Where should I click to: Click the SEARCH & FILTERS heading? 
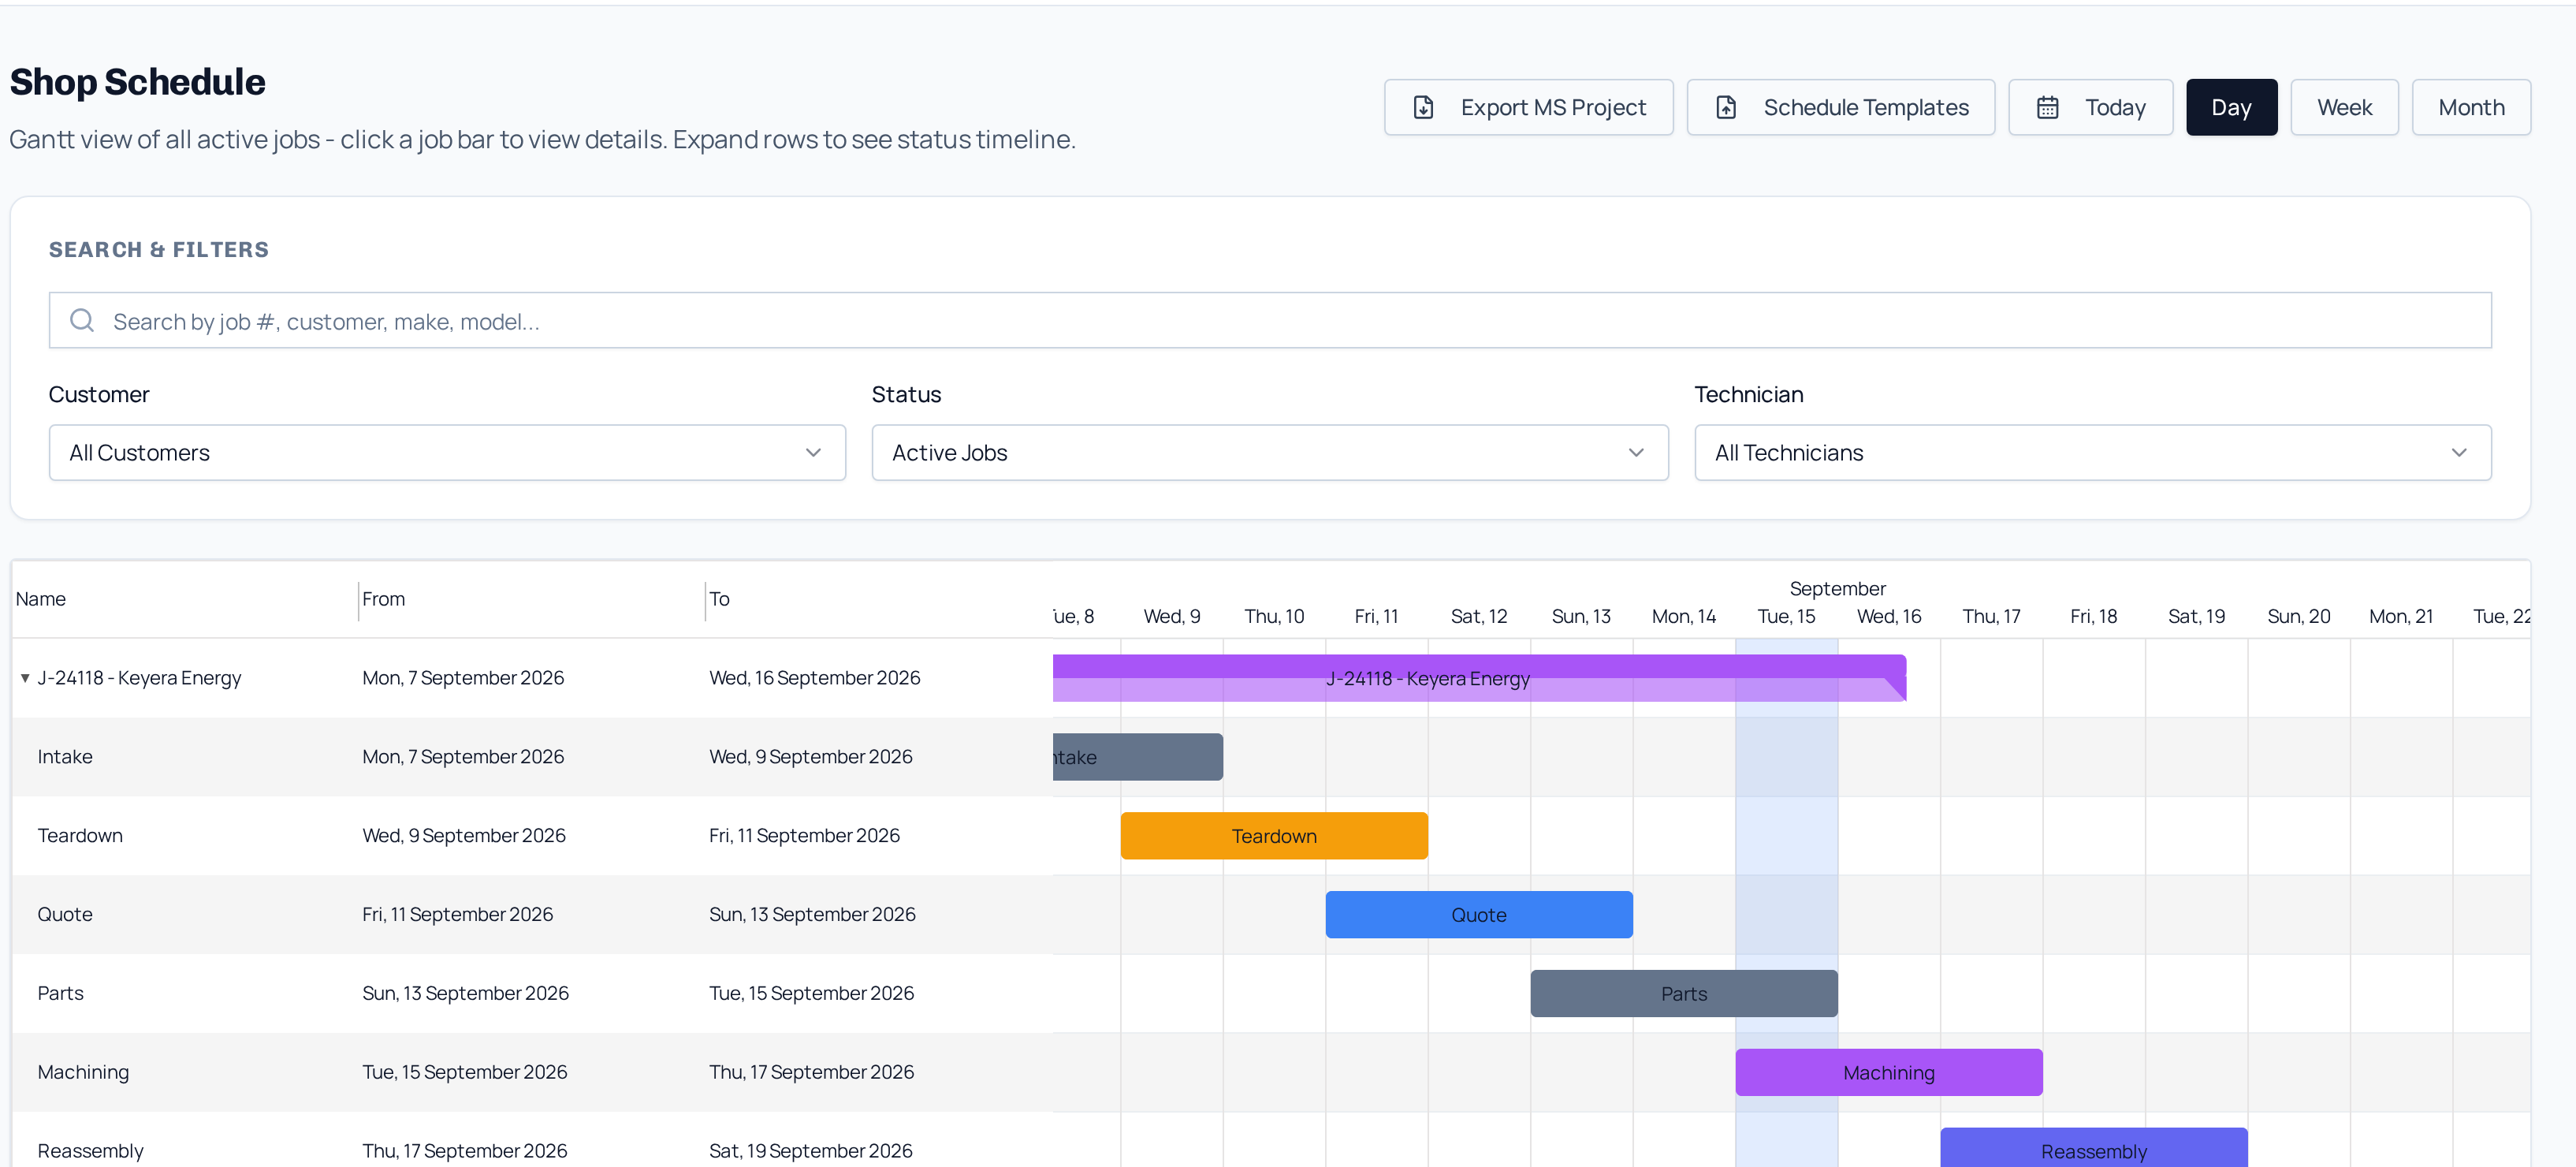[x=159, y=249]
